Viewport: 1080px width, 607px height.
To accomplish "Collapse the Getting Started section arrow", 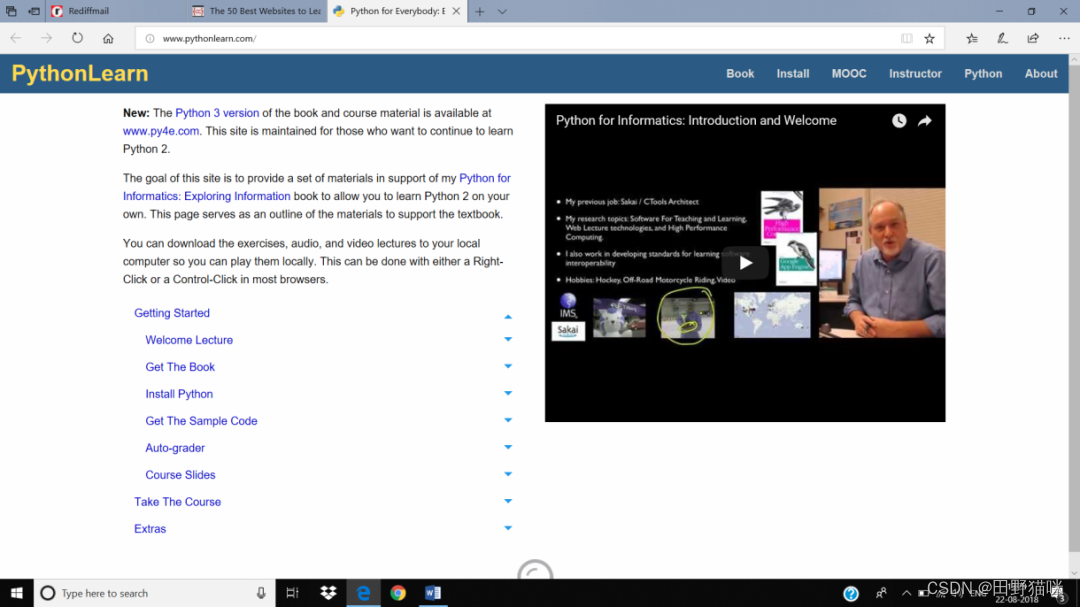I will [508, 316].
